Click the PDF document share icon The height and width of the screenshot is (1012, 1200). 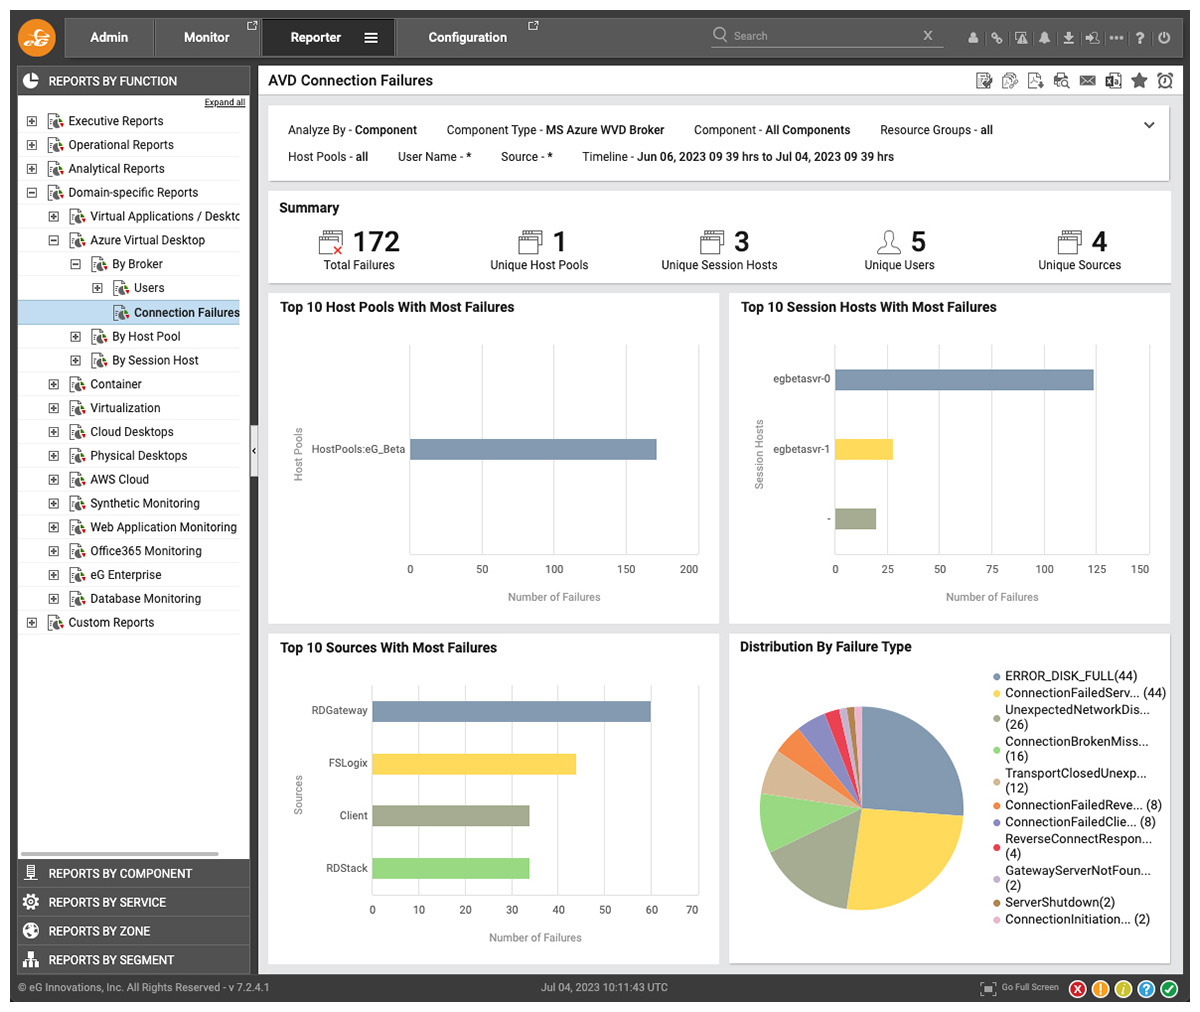click(x=1010, y=81)
